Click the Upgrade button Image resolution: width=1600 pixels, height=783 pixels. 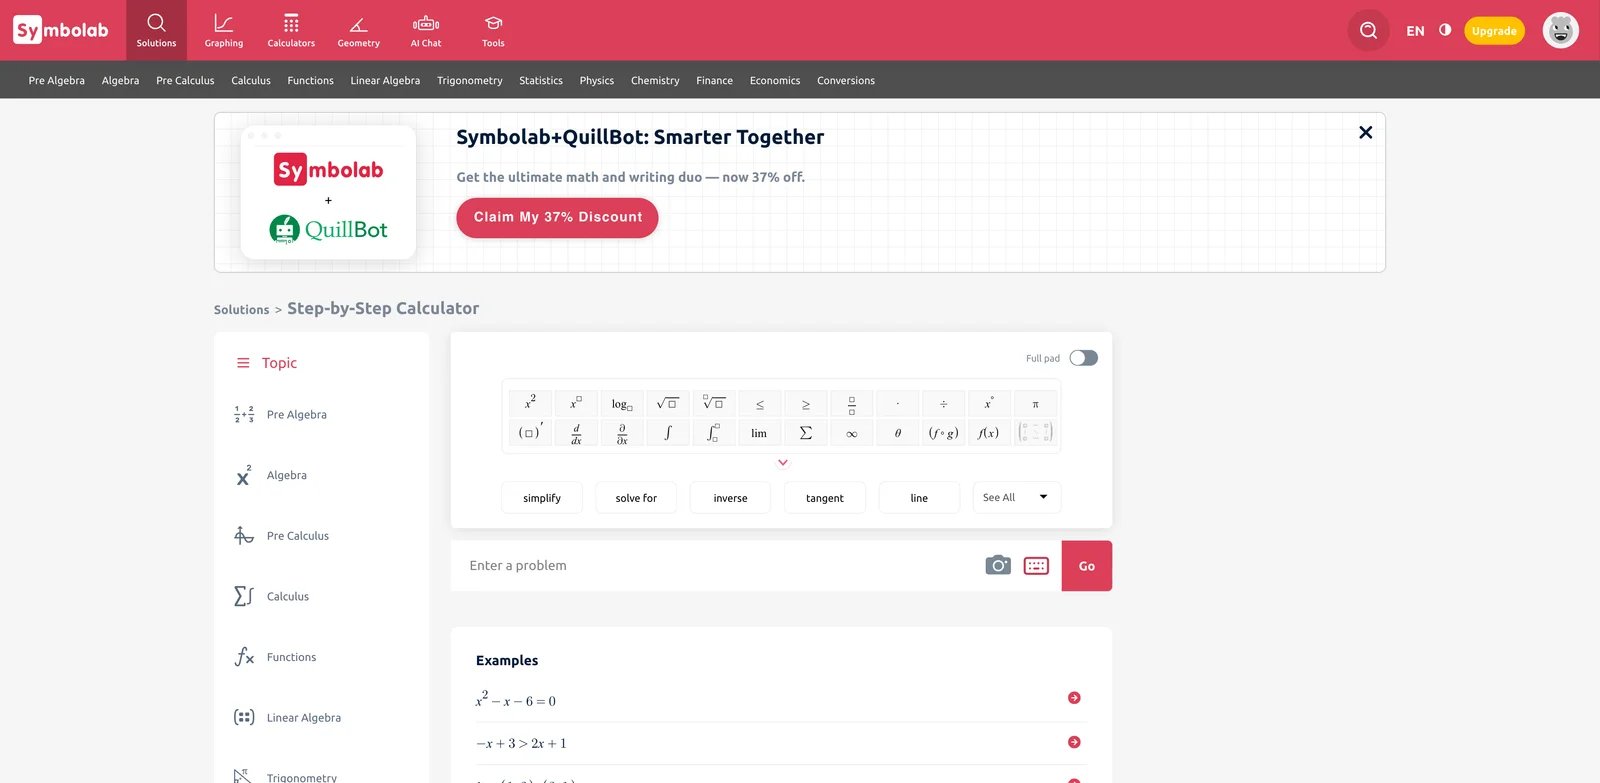[x=1494, y=31]
